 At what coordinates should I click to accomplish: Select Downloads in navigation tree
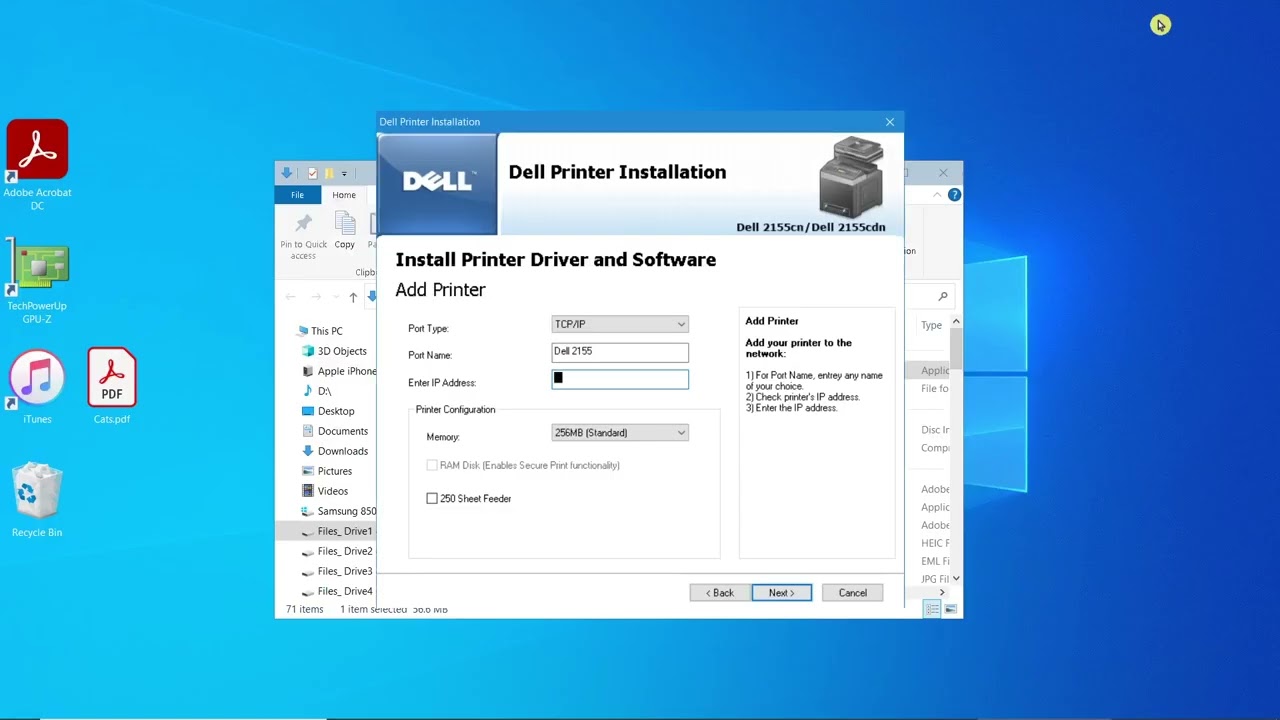[x=335, y=451]
